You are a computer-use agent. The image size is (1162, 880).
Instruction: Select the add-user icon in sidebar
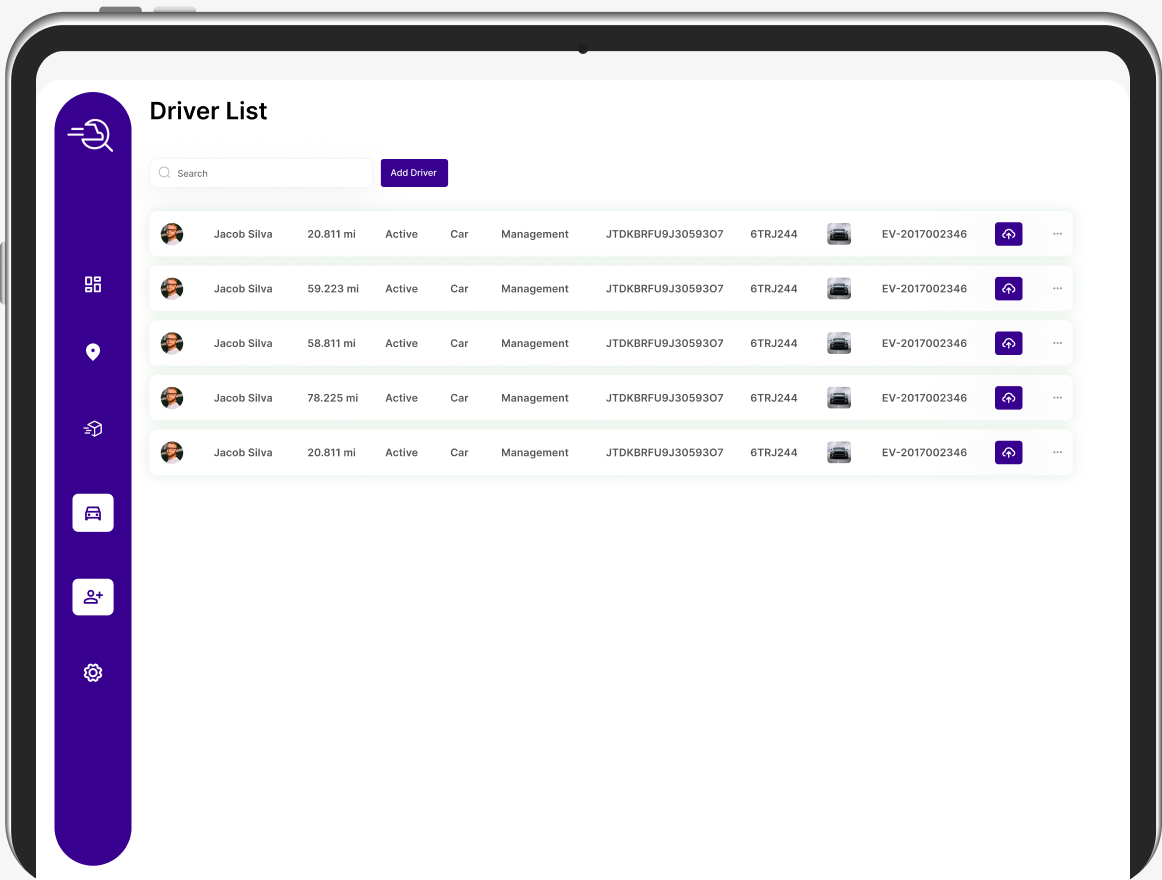(x=93, y=597)
